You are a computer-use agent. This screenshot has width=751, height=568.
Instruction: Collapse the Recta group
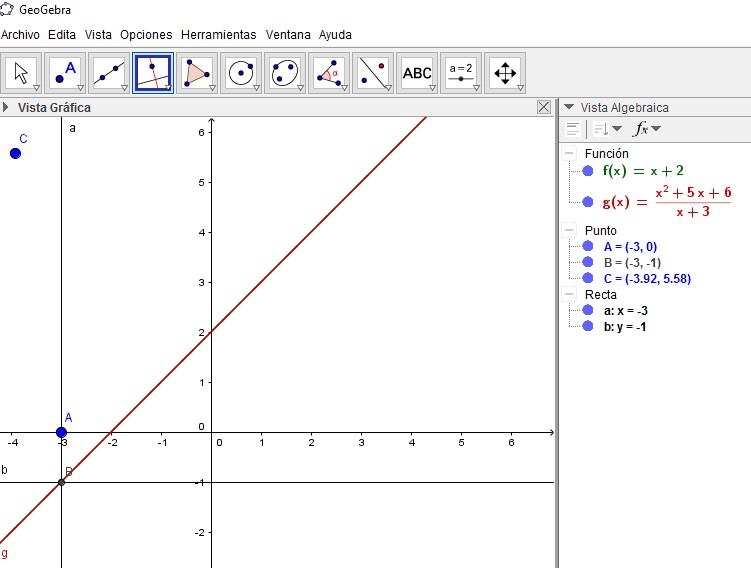[569, 294]
